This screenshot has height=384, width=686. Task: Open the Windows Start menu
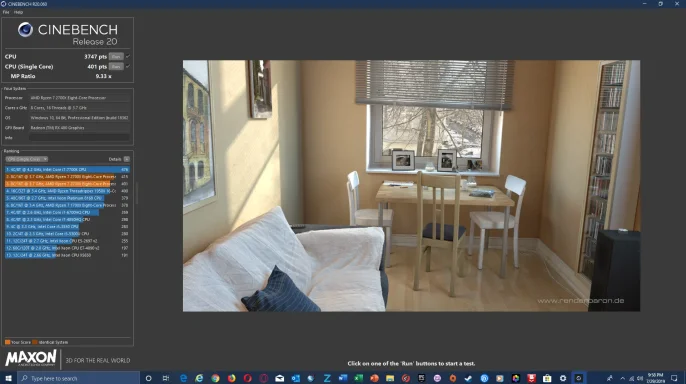(8, 378)
